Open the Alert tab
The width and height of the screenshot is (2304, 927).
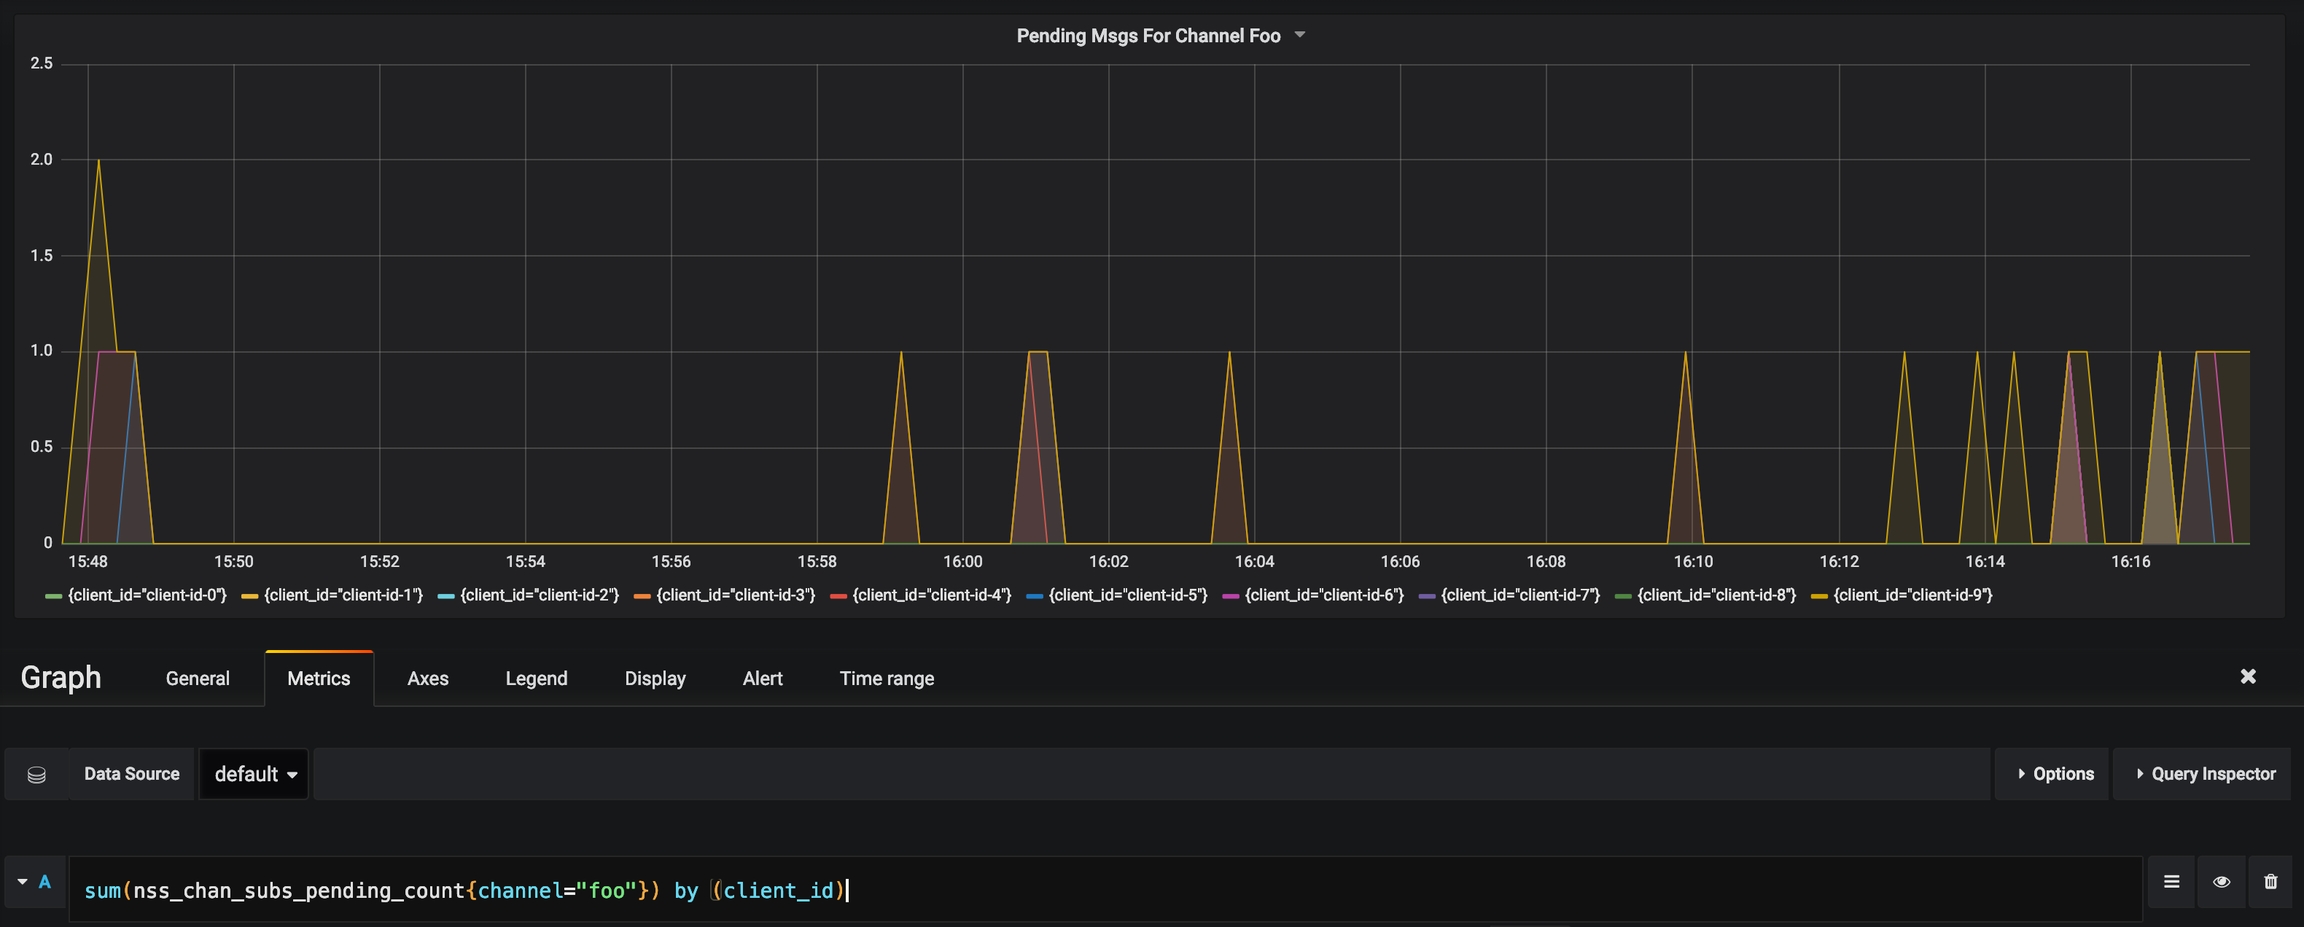(762, 679)
